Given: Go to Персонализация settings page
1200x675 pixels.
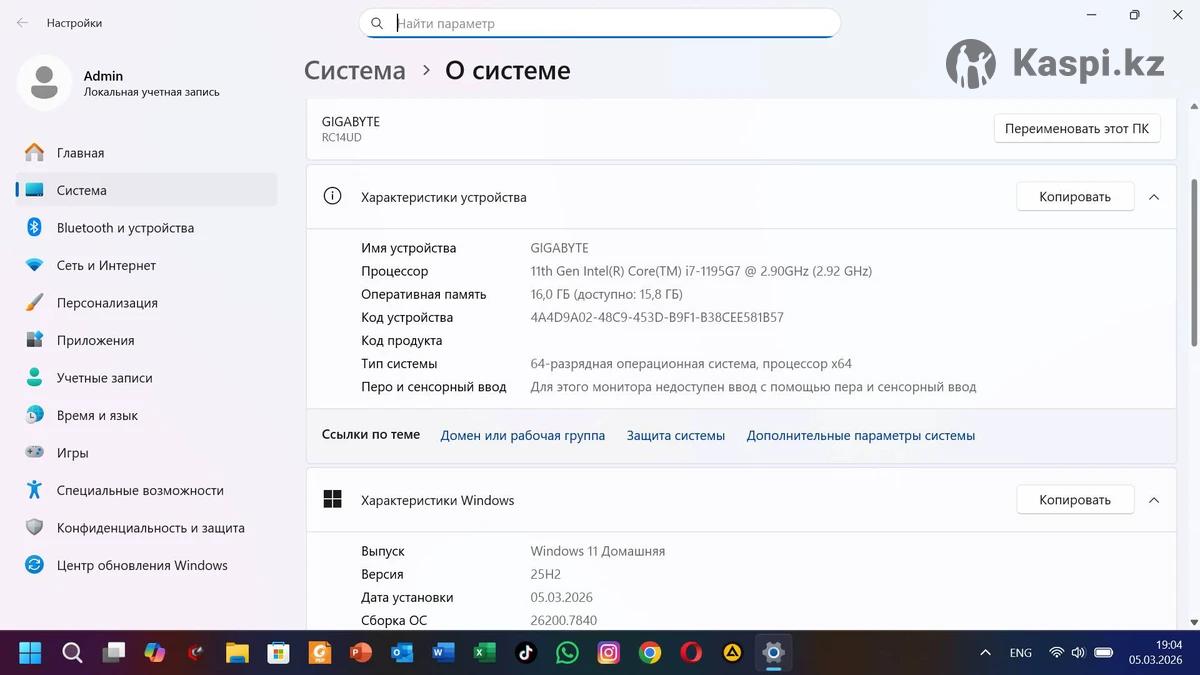Looking at the screenshot, I should 107,303.
